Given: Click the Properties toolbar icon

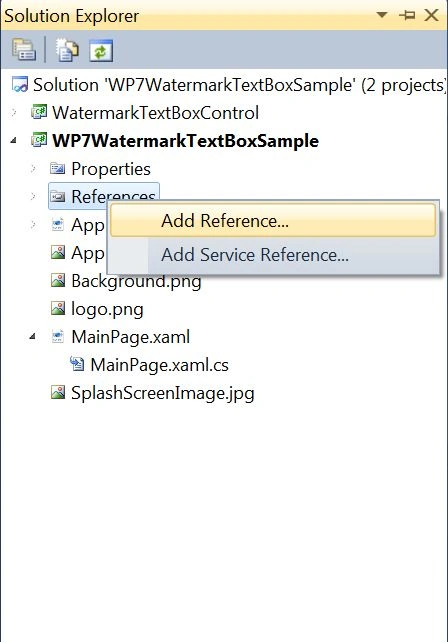Looking at the screenshot, I should (x=24, y=50).
